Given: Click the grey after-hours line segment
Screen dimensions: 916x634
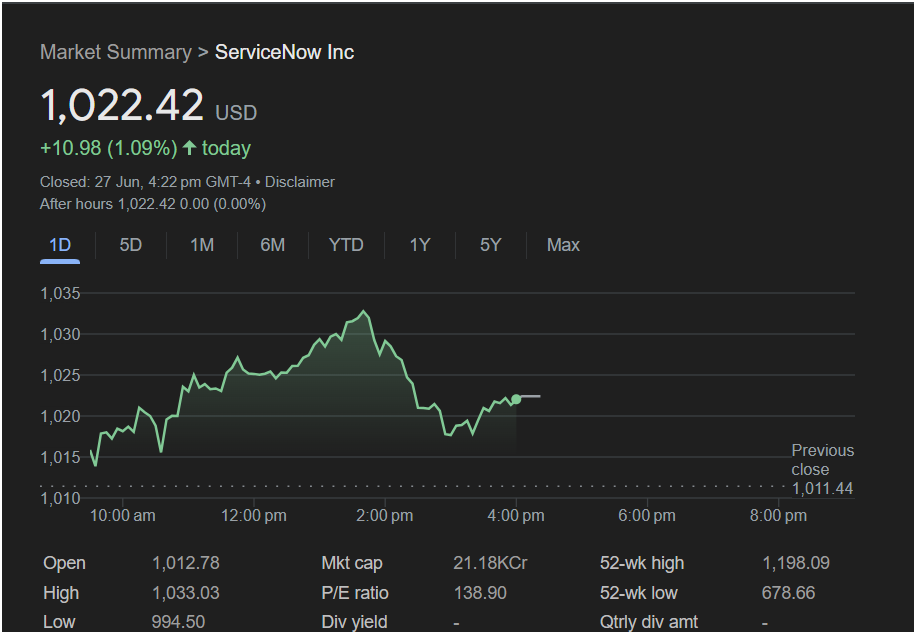Looking at the screenshot, I should tap(530, 397).
